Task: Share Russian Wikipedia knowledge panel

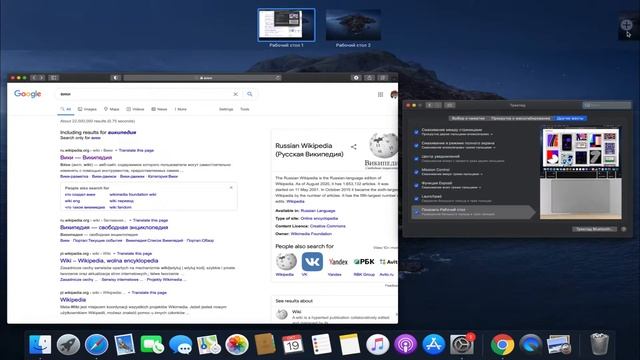Action: (x=353, y=147)
